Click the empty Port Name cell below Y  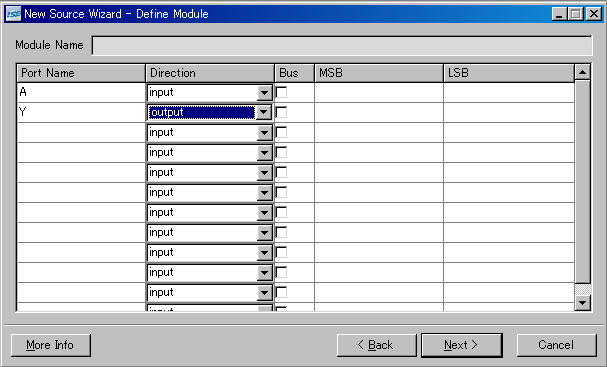pos(81,133)
